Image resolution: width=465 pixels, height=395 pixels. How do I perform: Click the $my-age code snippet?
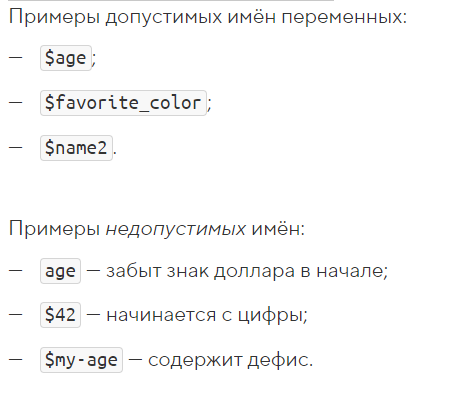click(x=81, y=360)
